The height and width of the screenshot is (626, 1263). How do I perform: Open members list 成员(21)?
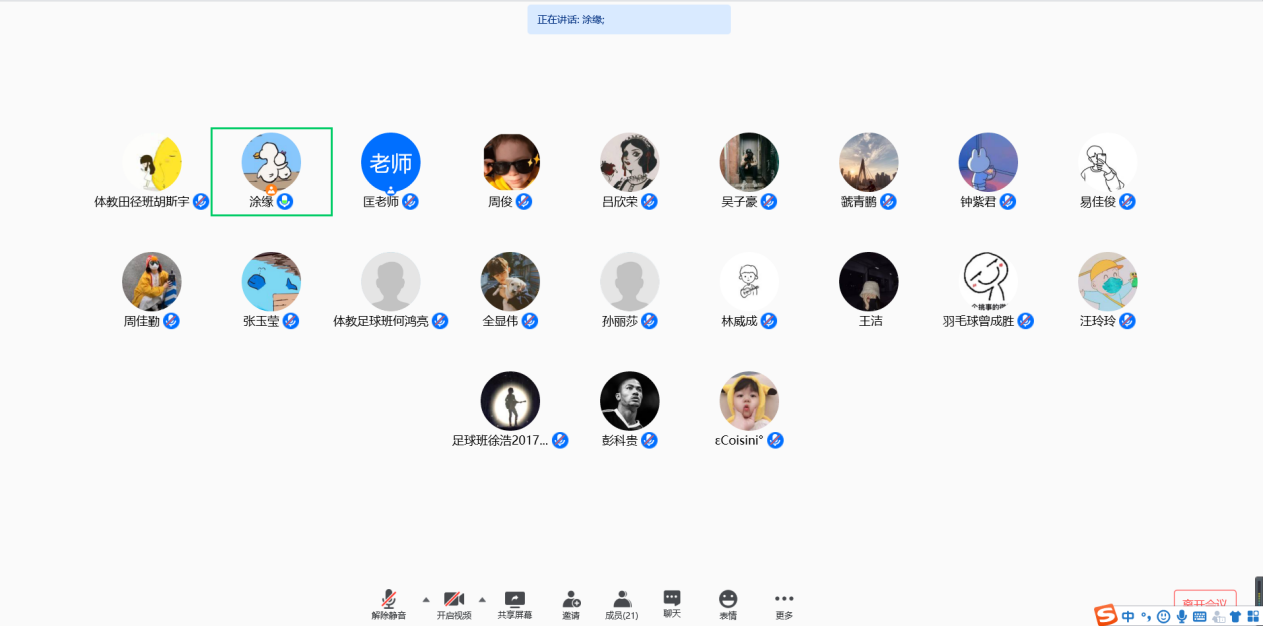[622, 603]
